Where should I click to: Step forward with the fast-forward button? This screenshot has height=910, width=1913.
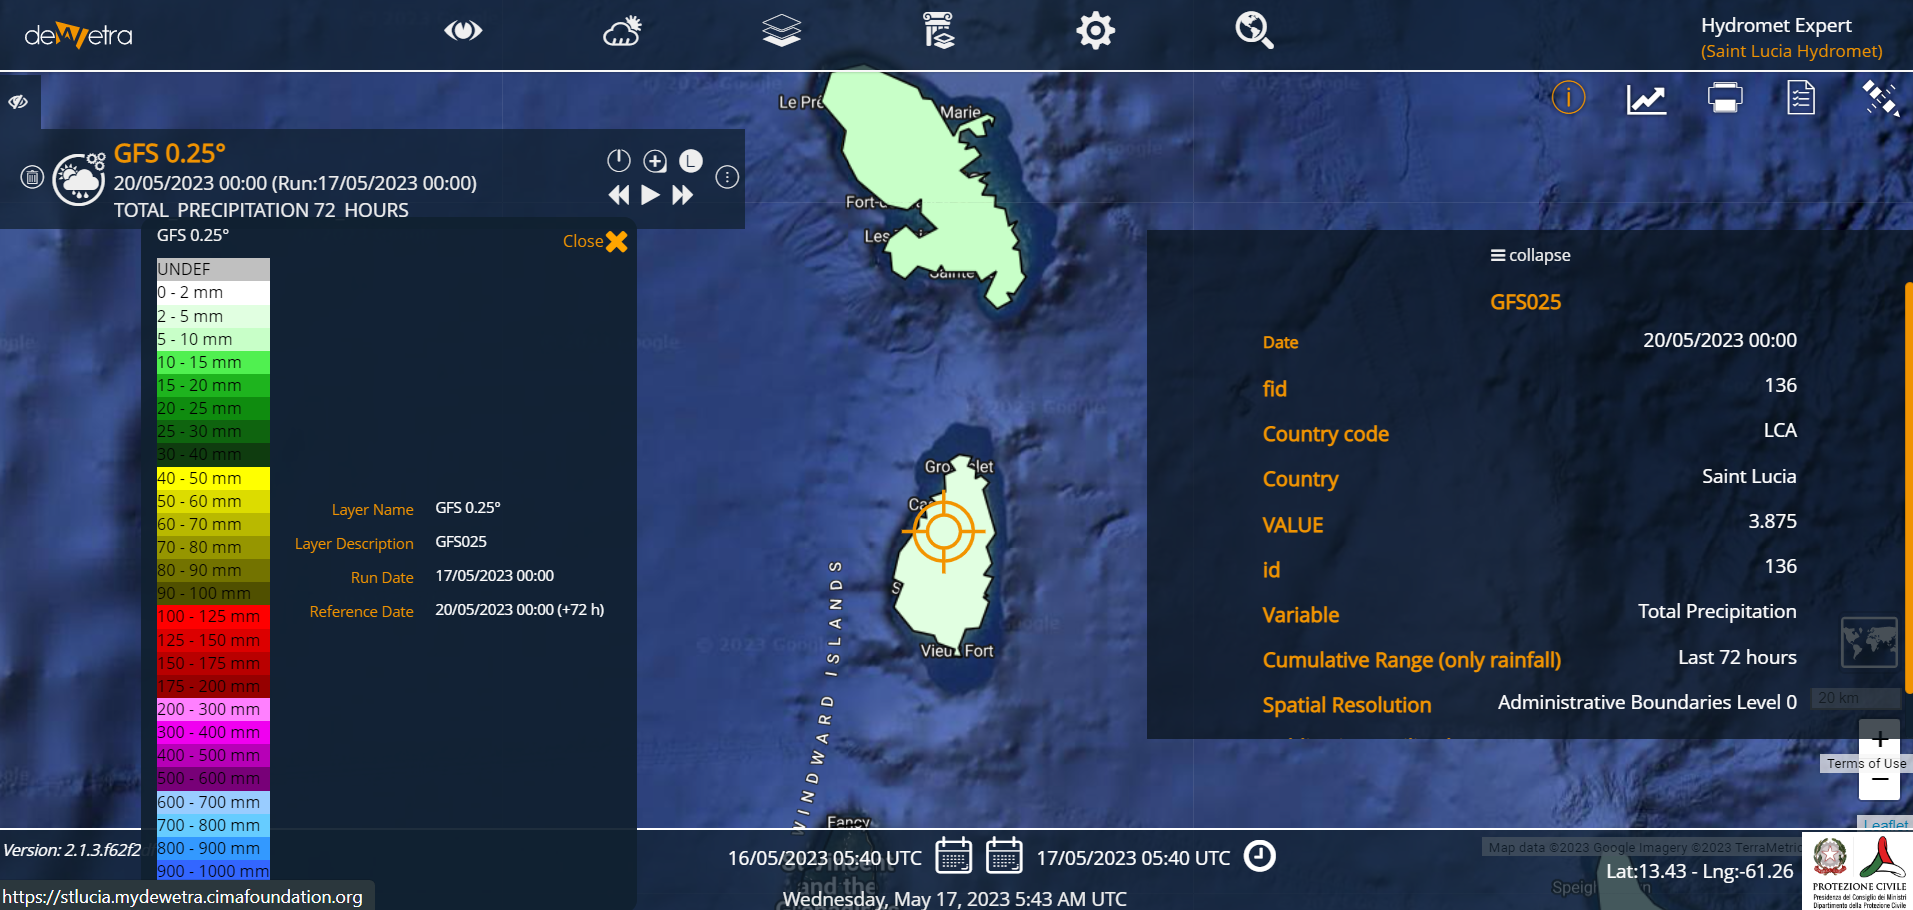coord(683,195)
